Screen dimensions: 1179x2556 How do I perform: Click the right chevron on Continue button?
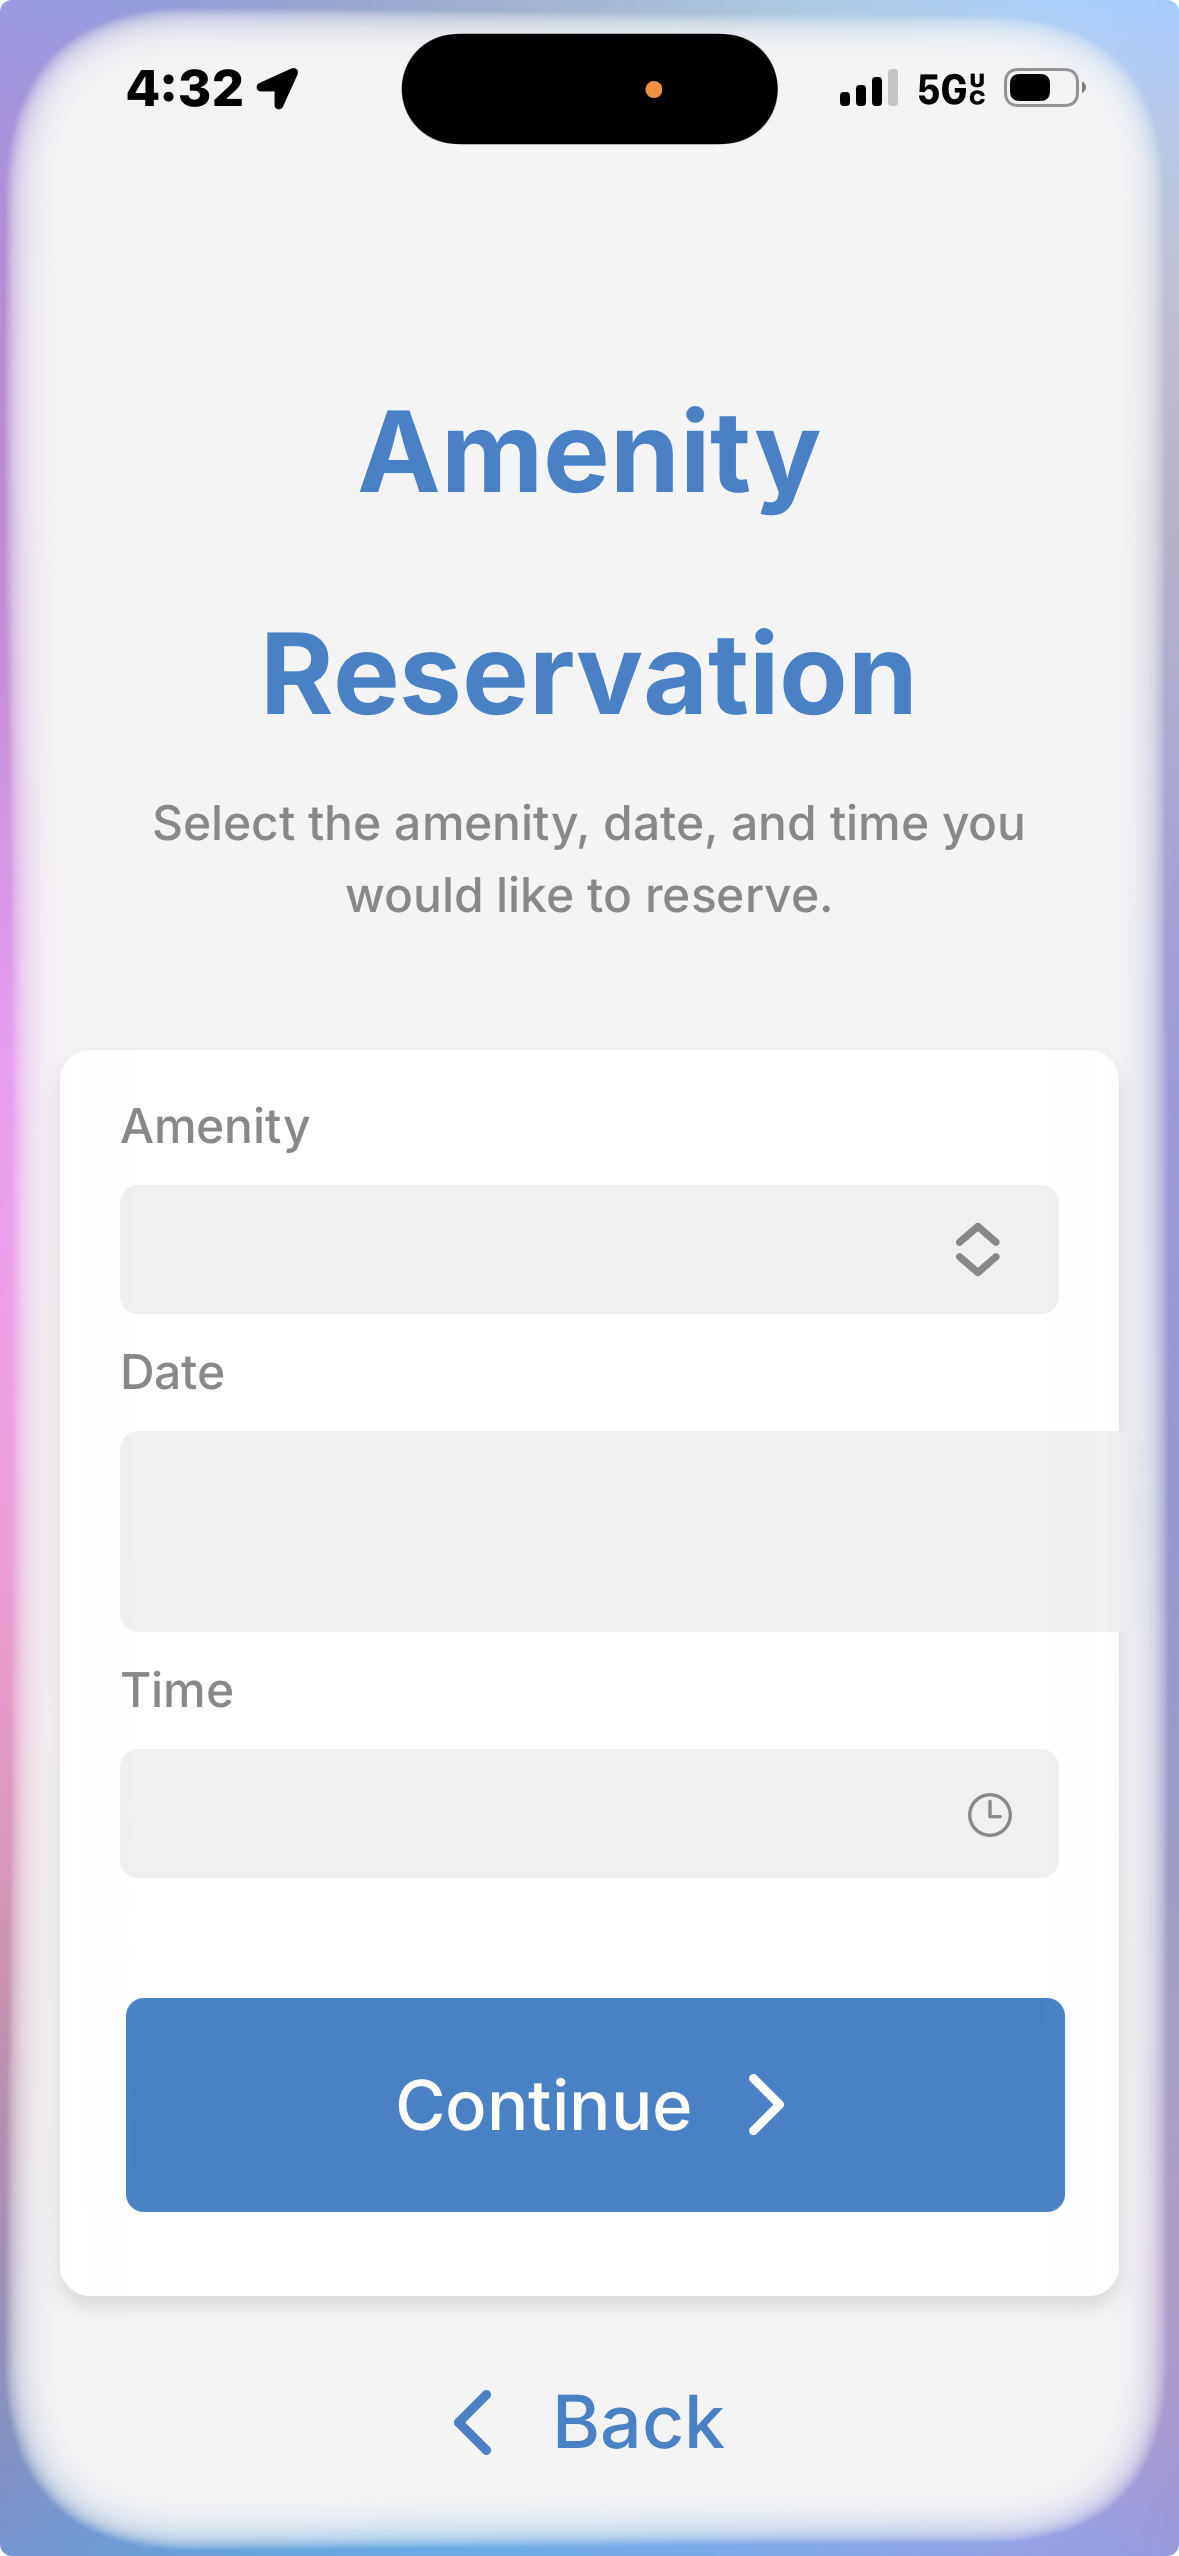click(766, 2105)
